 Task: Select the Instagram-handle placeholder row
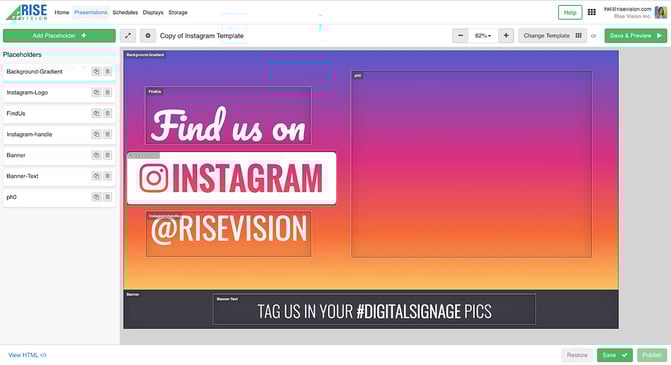(59, 134)
